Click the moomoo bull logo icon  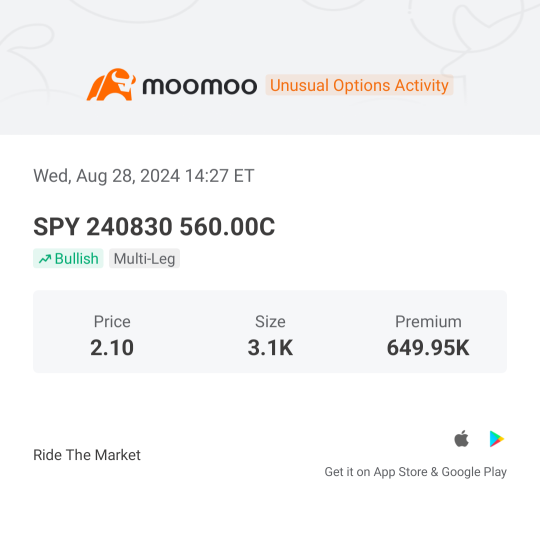point(111,85)
